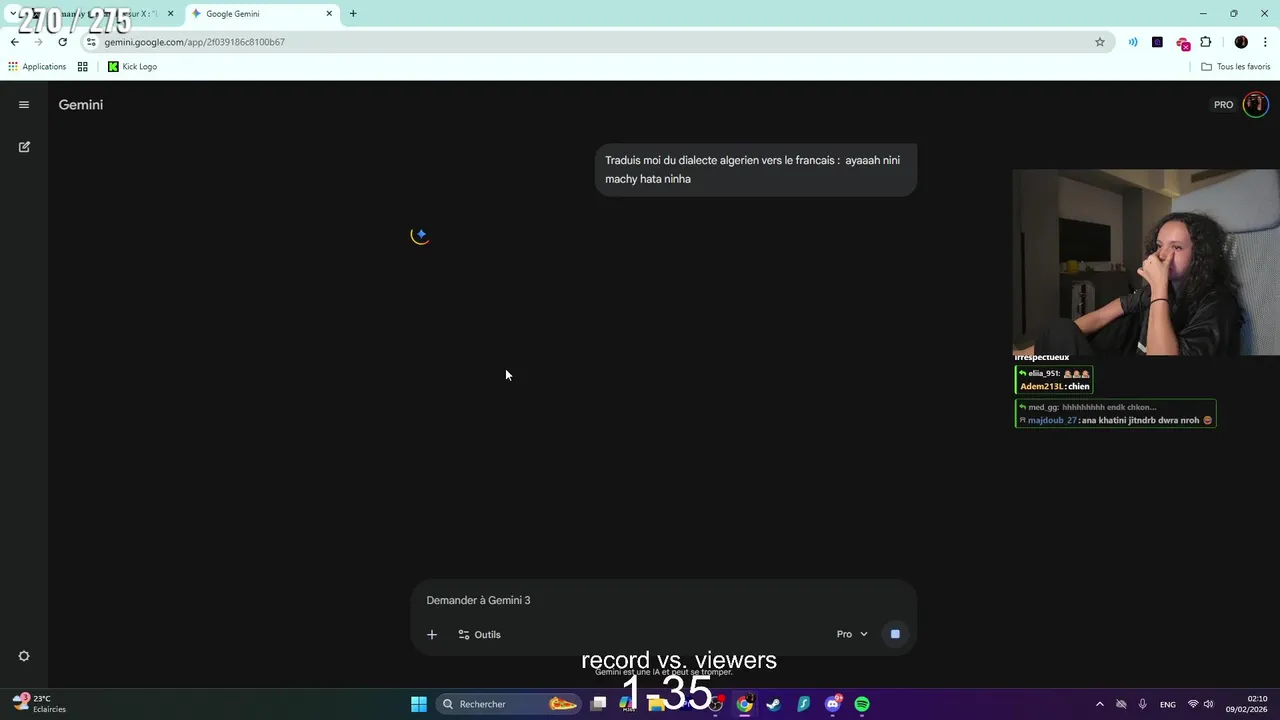
Task: Reload the Gemini page
Action: coord(62,42)
